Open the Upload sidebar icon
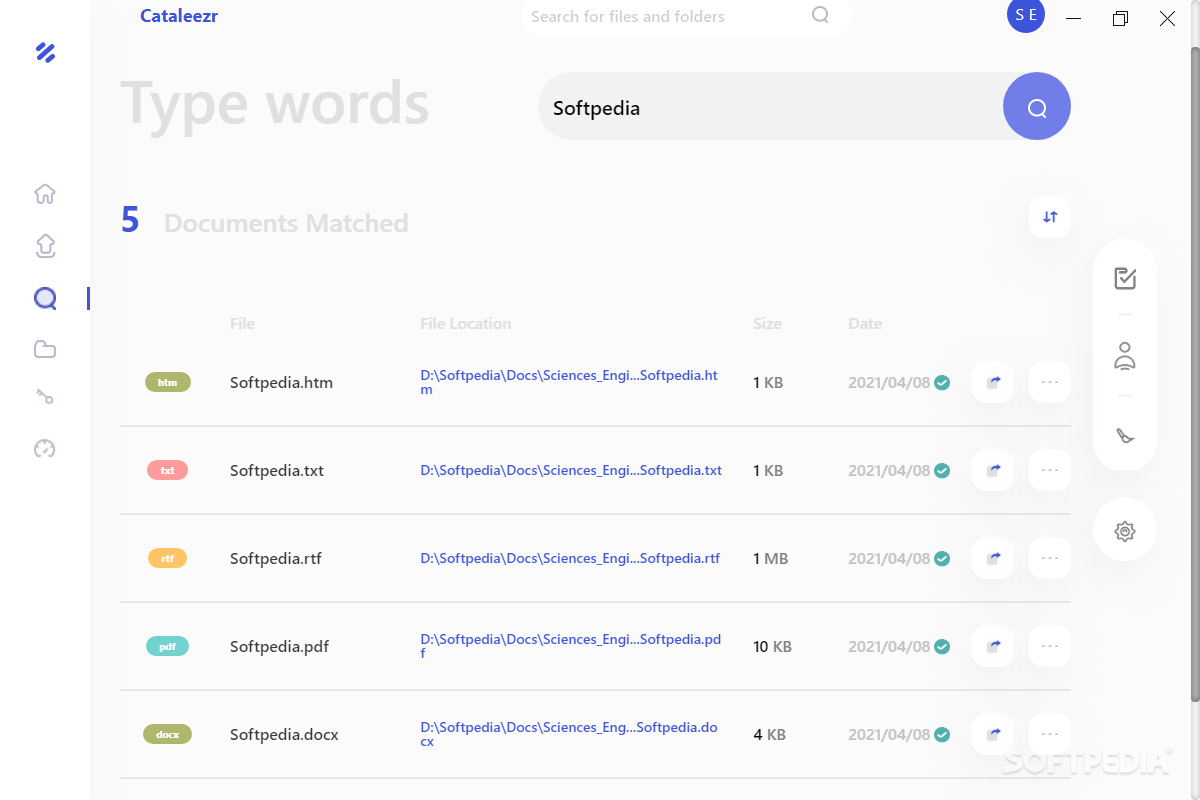 click(45, 245)
